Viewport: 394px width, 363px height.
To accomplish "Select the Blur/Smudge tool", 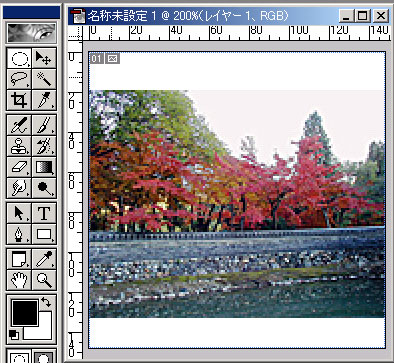I will coord(19,188).
